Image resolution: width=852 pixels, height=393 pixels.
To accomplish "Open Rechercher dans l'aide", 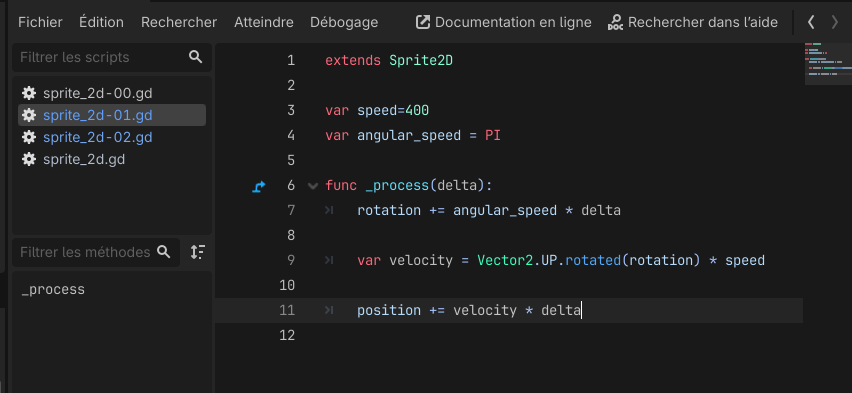I will [x=693, y=22].
